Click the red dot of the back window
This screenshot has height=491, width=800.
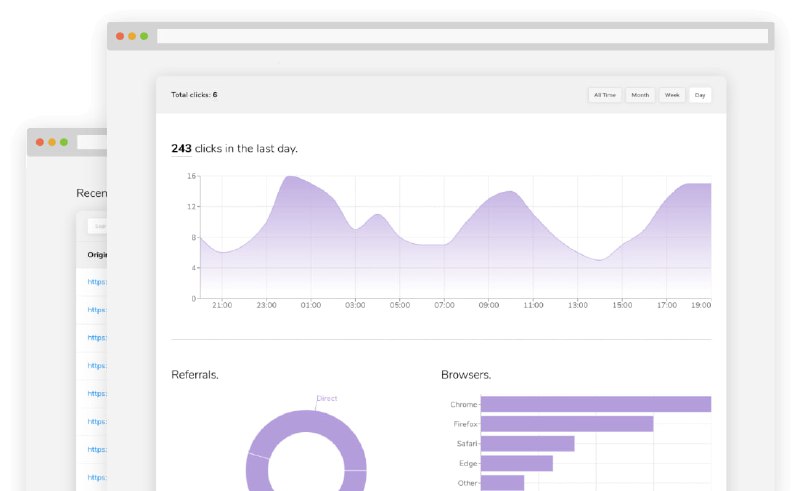(x=40, y=142)
